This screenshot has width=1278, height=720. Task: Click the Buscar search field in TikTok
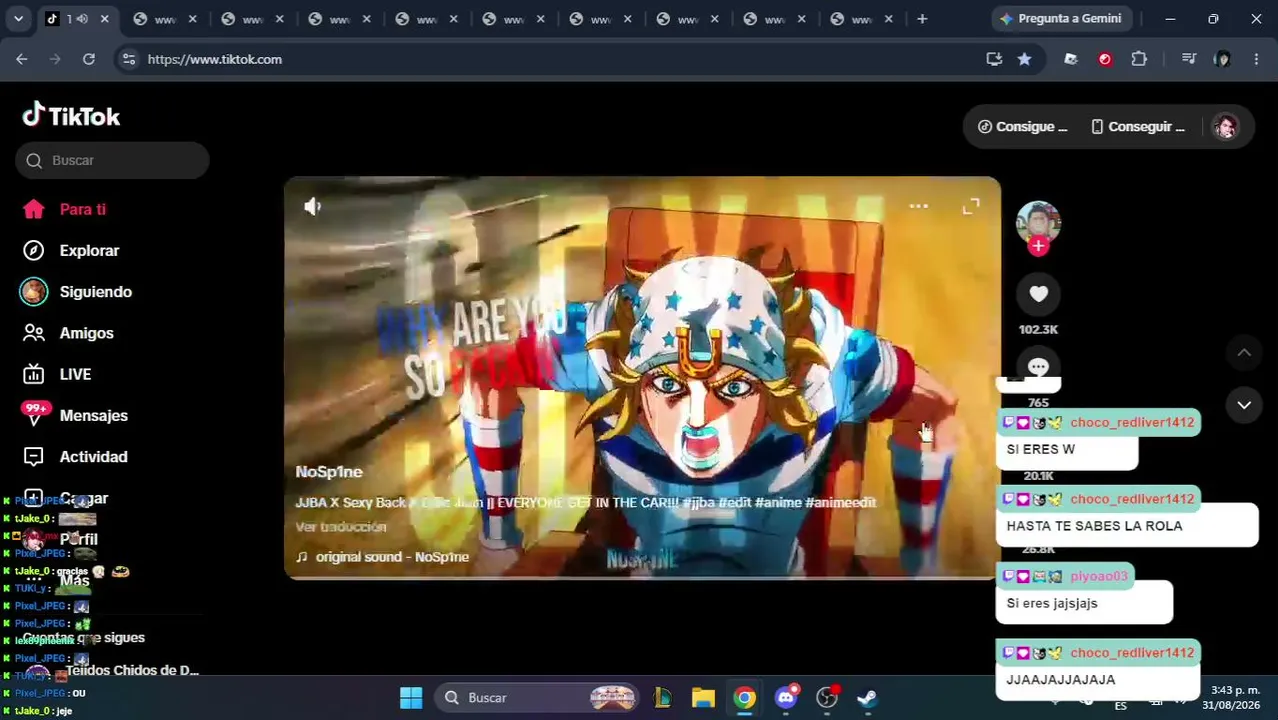click(112, 160)
